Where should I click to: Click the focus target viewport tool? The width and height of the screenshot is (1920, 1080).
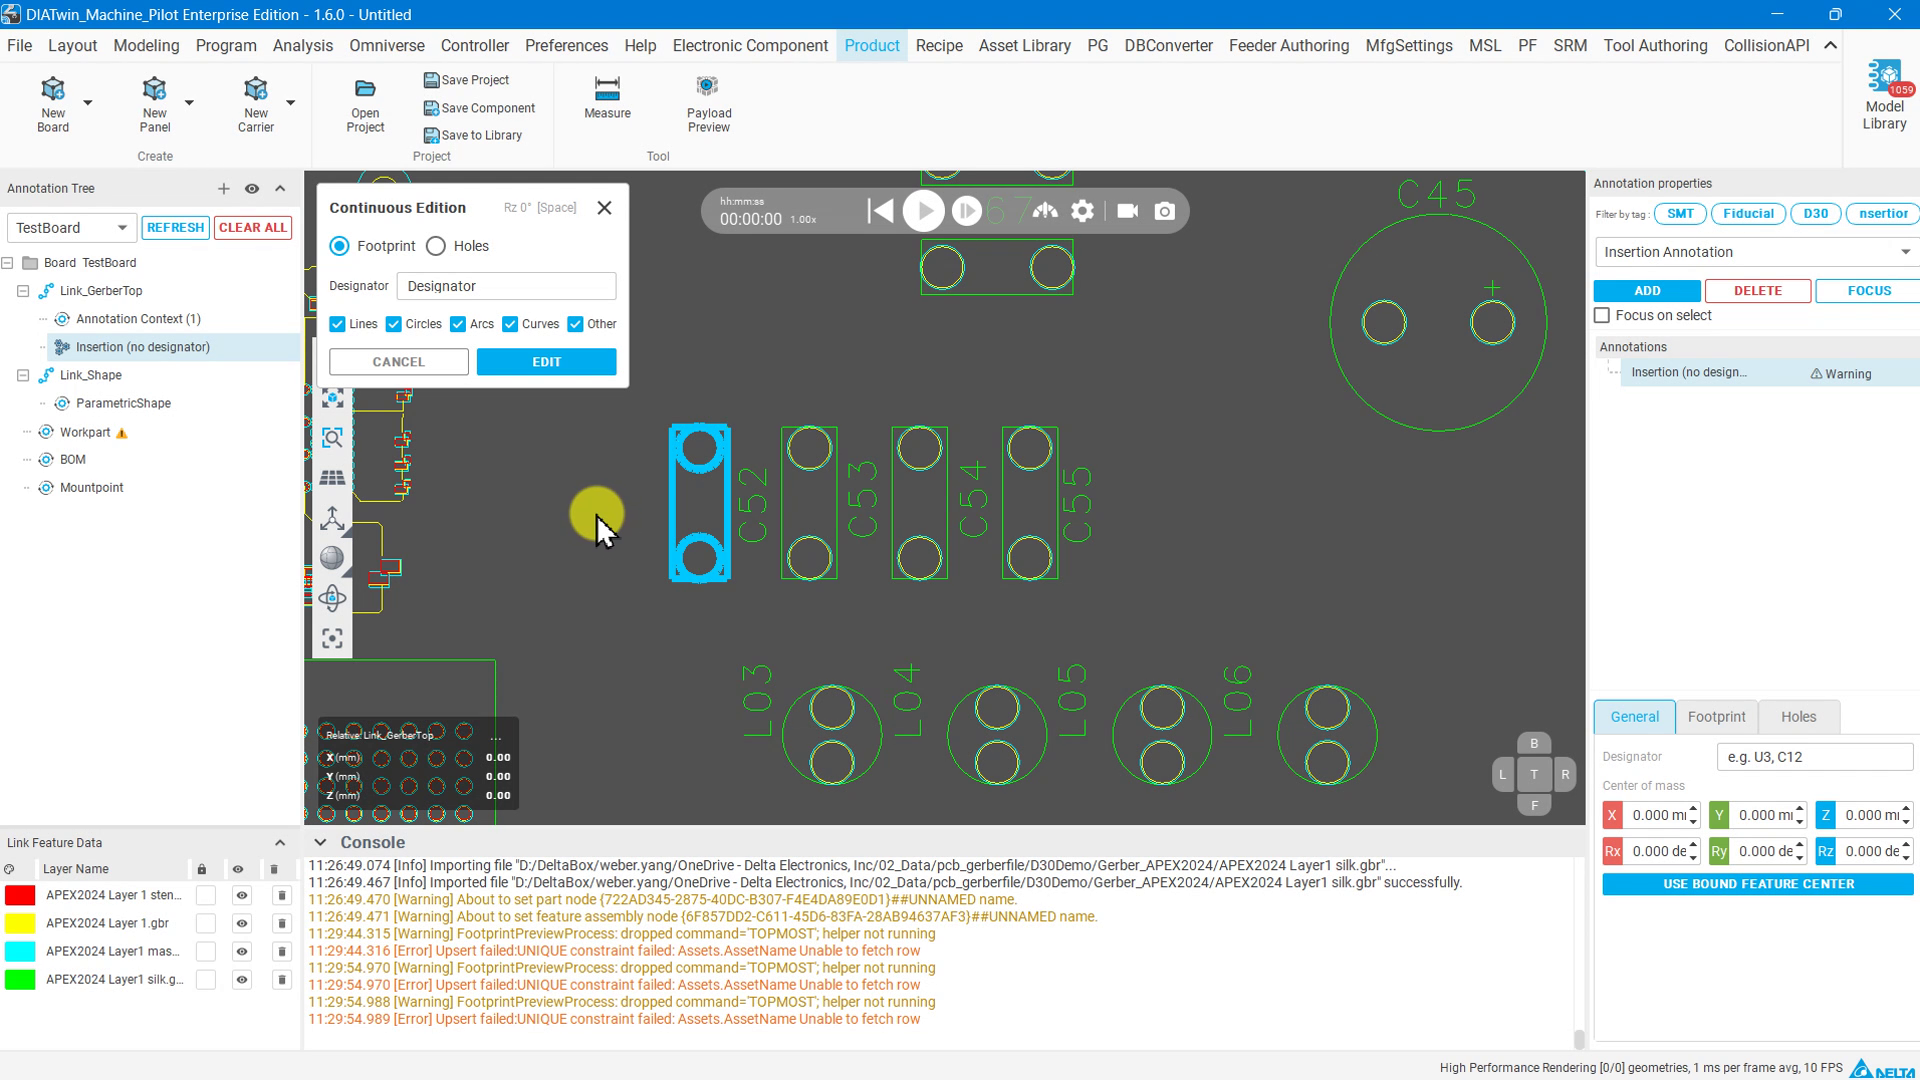(332, 638)
